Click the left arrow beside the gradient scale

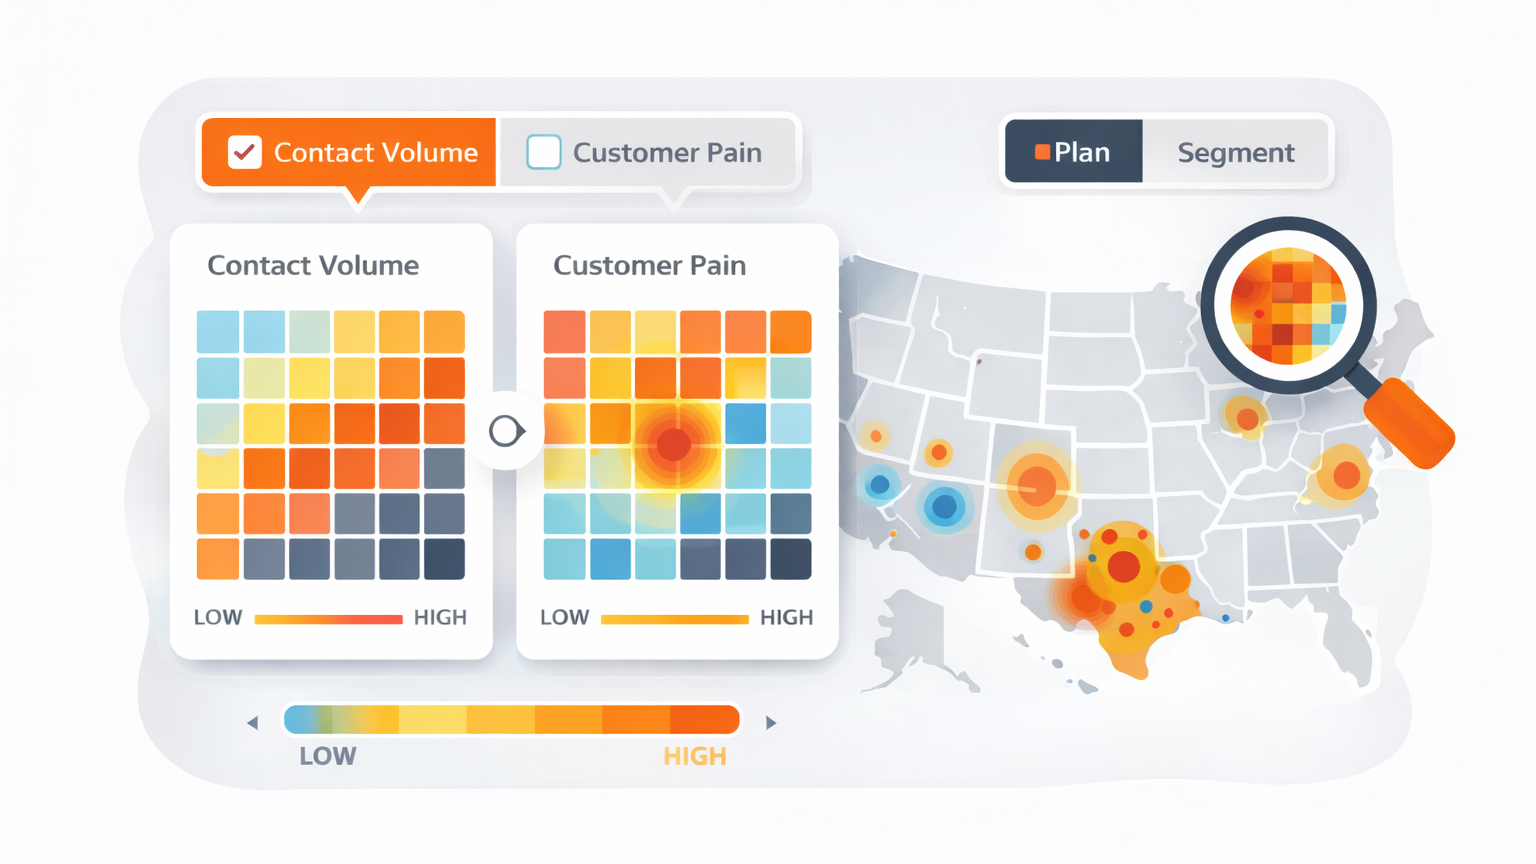[253, 722]
